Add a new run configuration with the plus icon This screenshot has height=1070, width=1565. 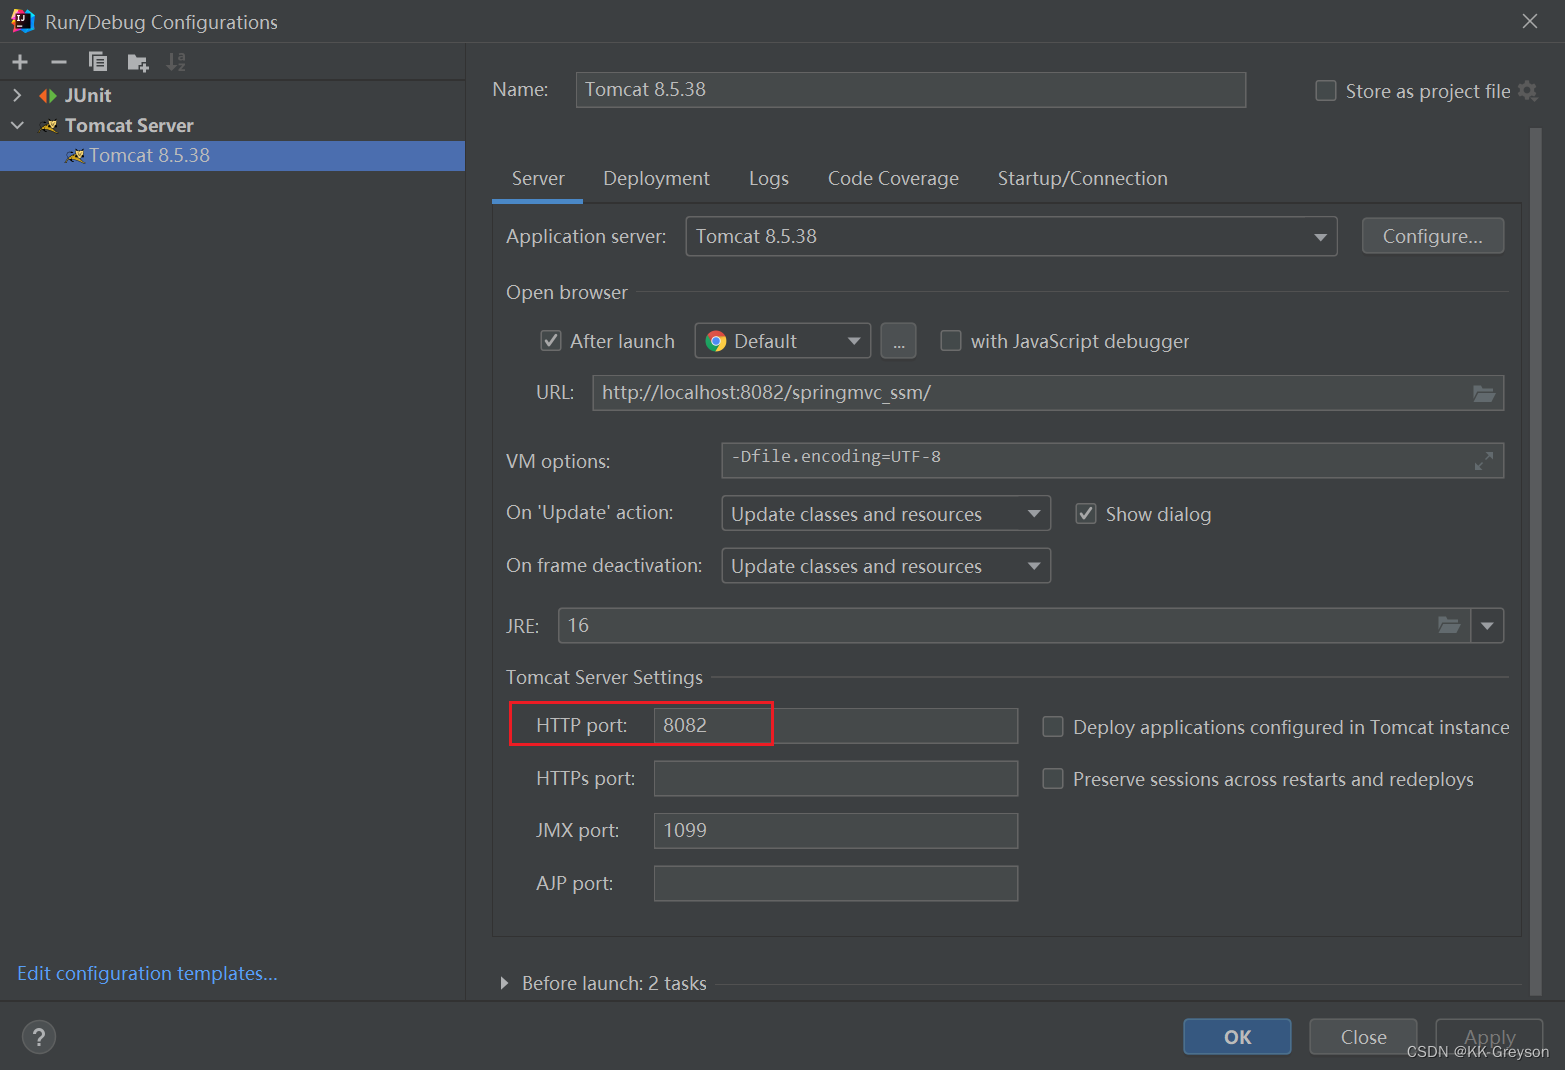tap(20, 62)
